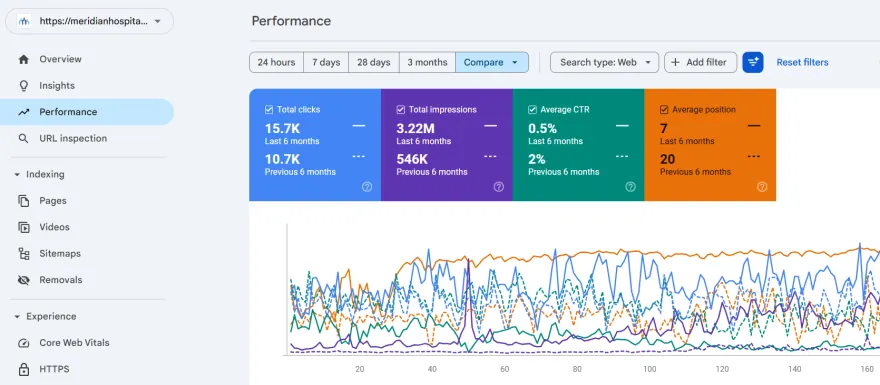Click the Add filter button
This screenshot has height=385, width=880.
tap(700, 62)
